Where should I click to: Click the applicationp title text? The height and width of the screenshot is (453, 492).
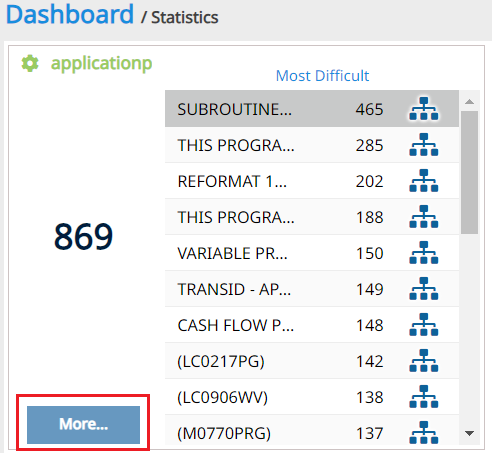[101, 63]
